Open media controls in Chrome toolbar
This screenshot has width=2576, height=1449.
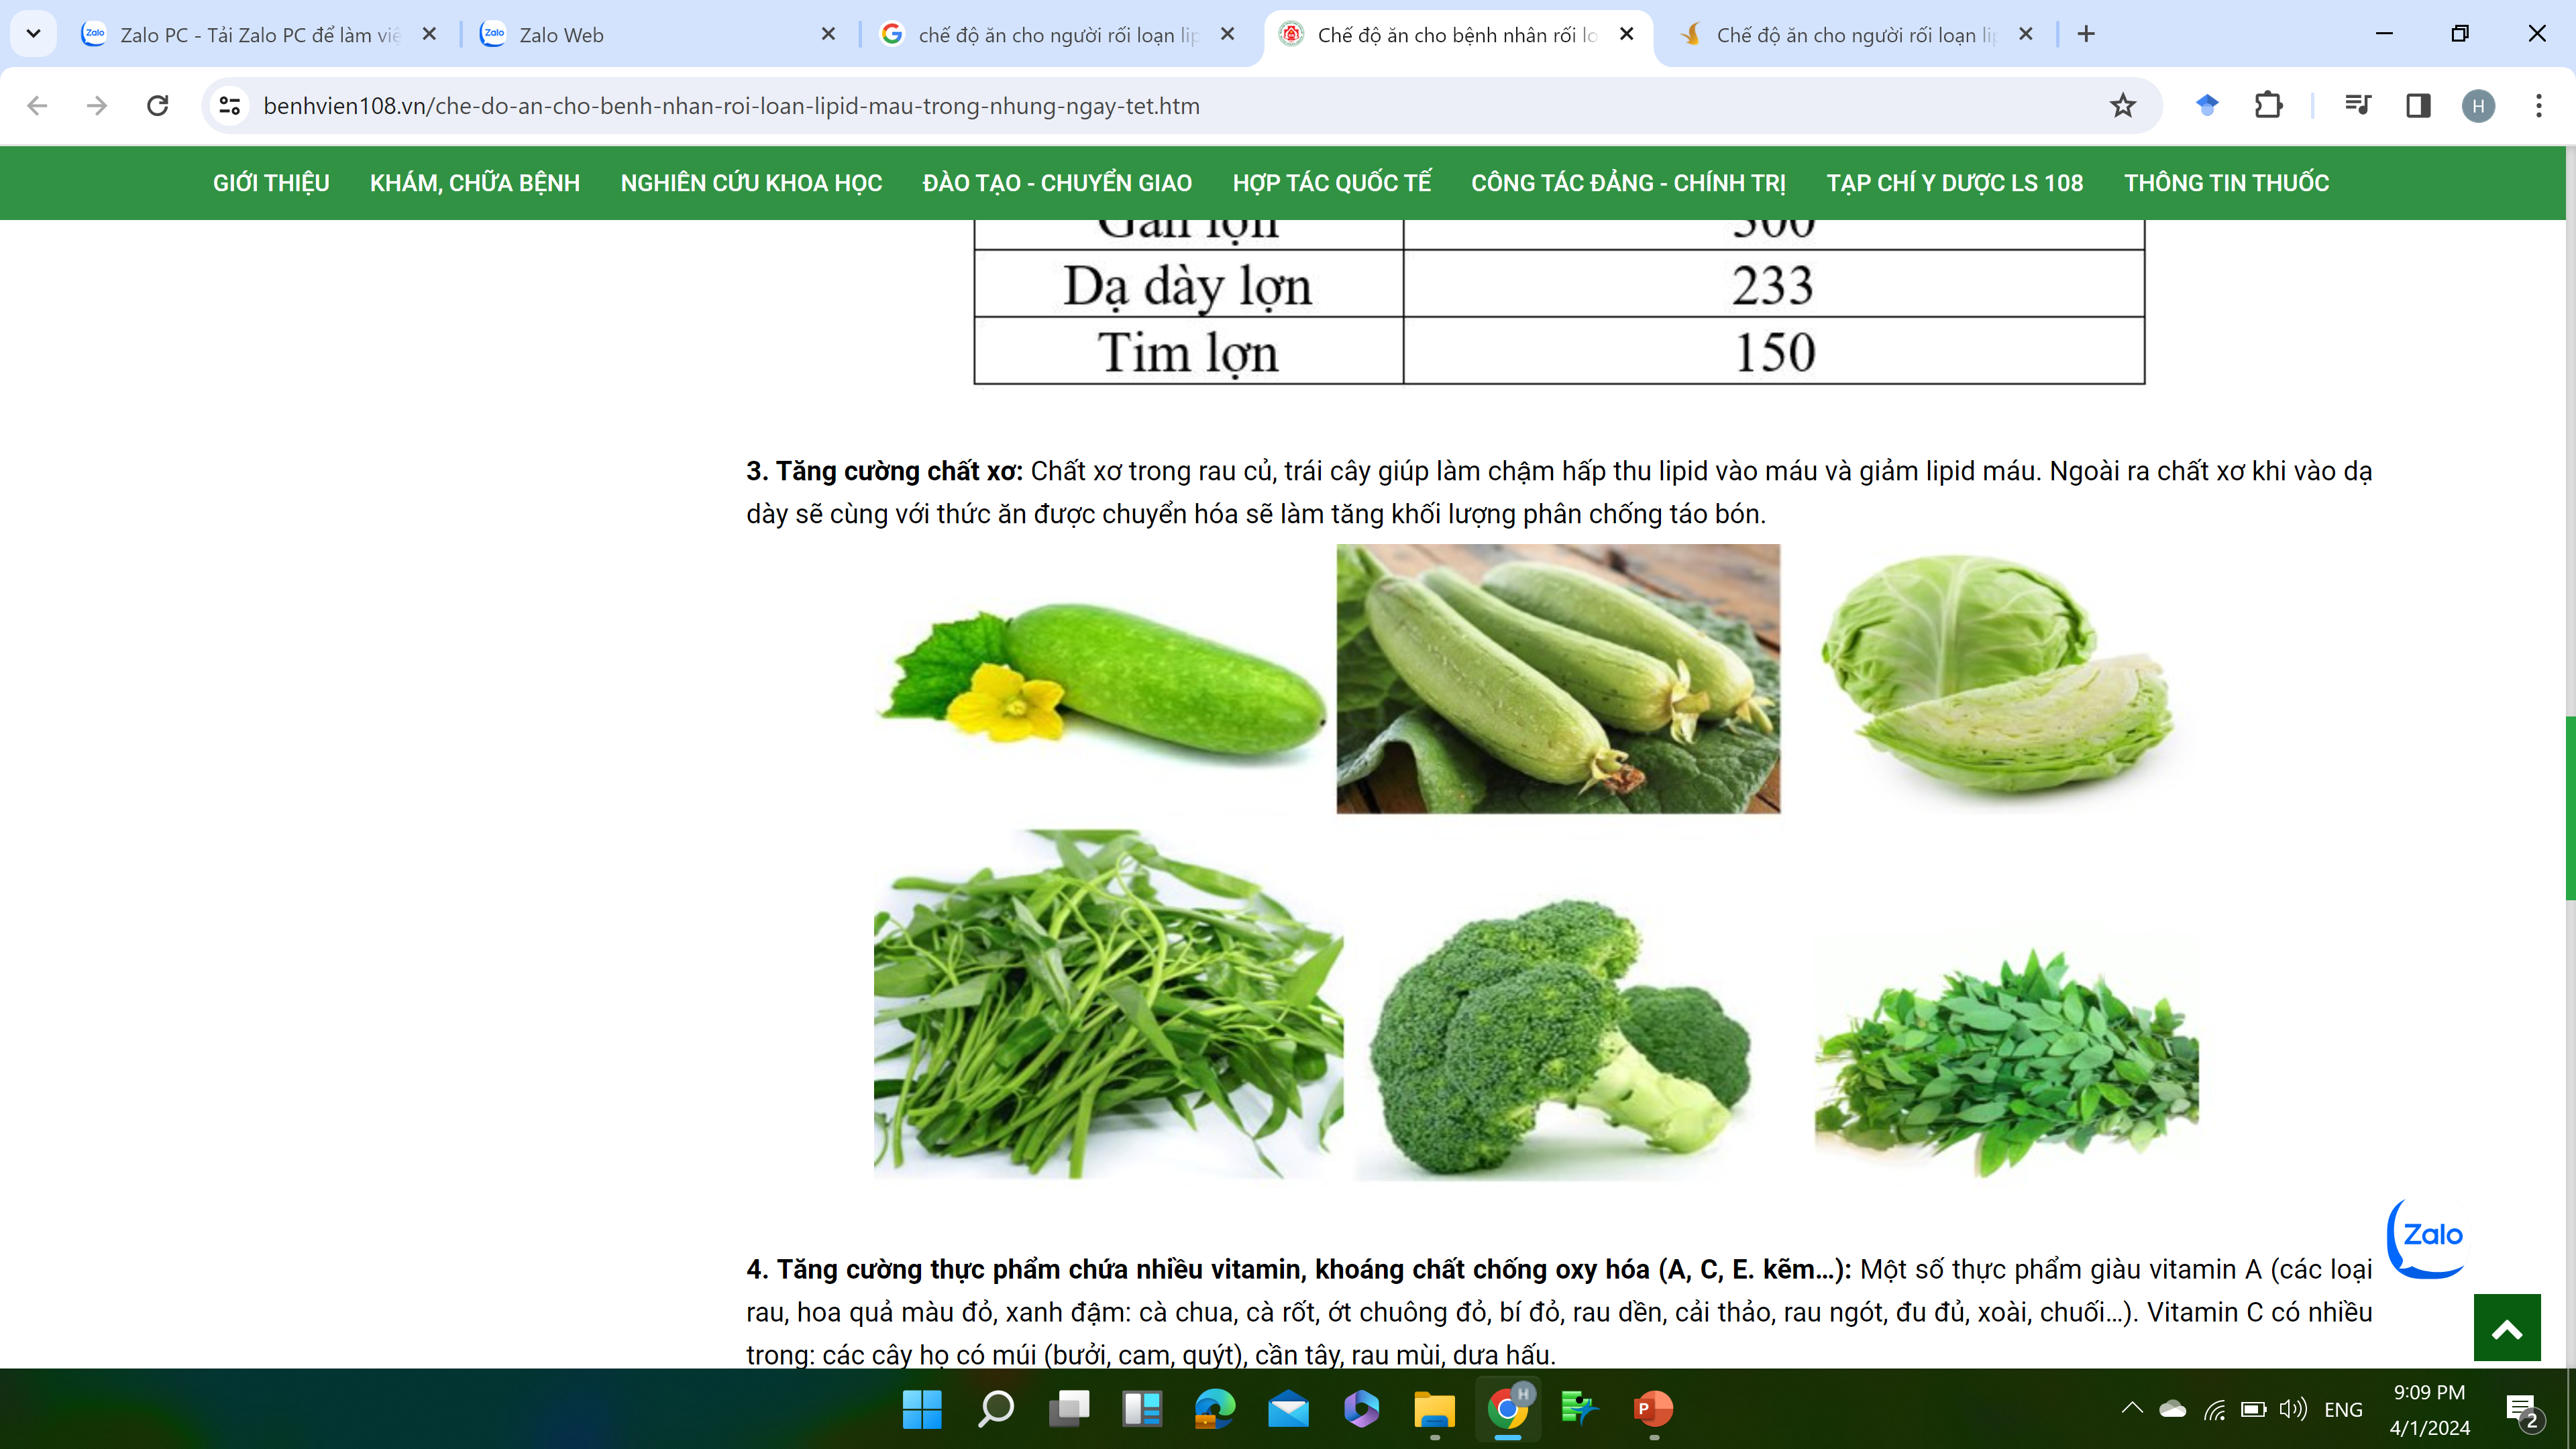pos(2358,105)
